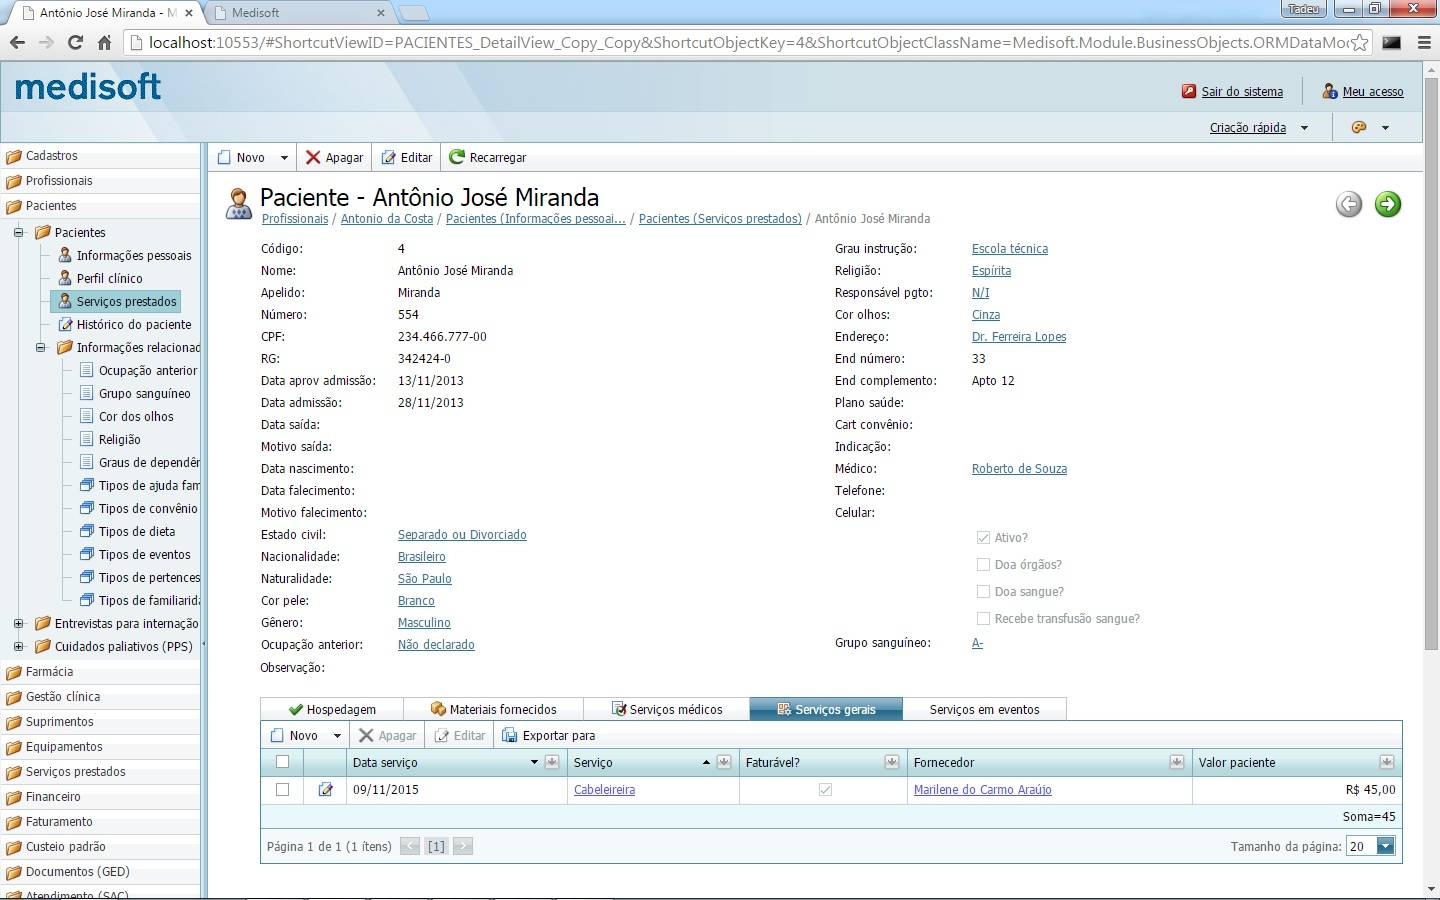Click the browser address bar
Image resolution: width=1440 pixels, height=900 pixels.
point(750,42)
